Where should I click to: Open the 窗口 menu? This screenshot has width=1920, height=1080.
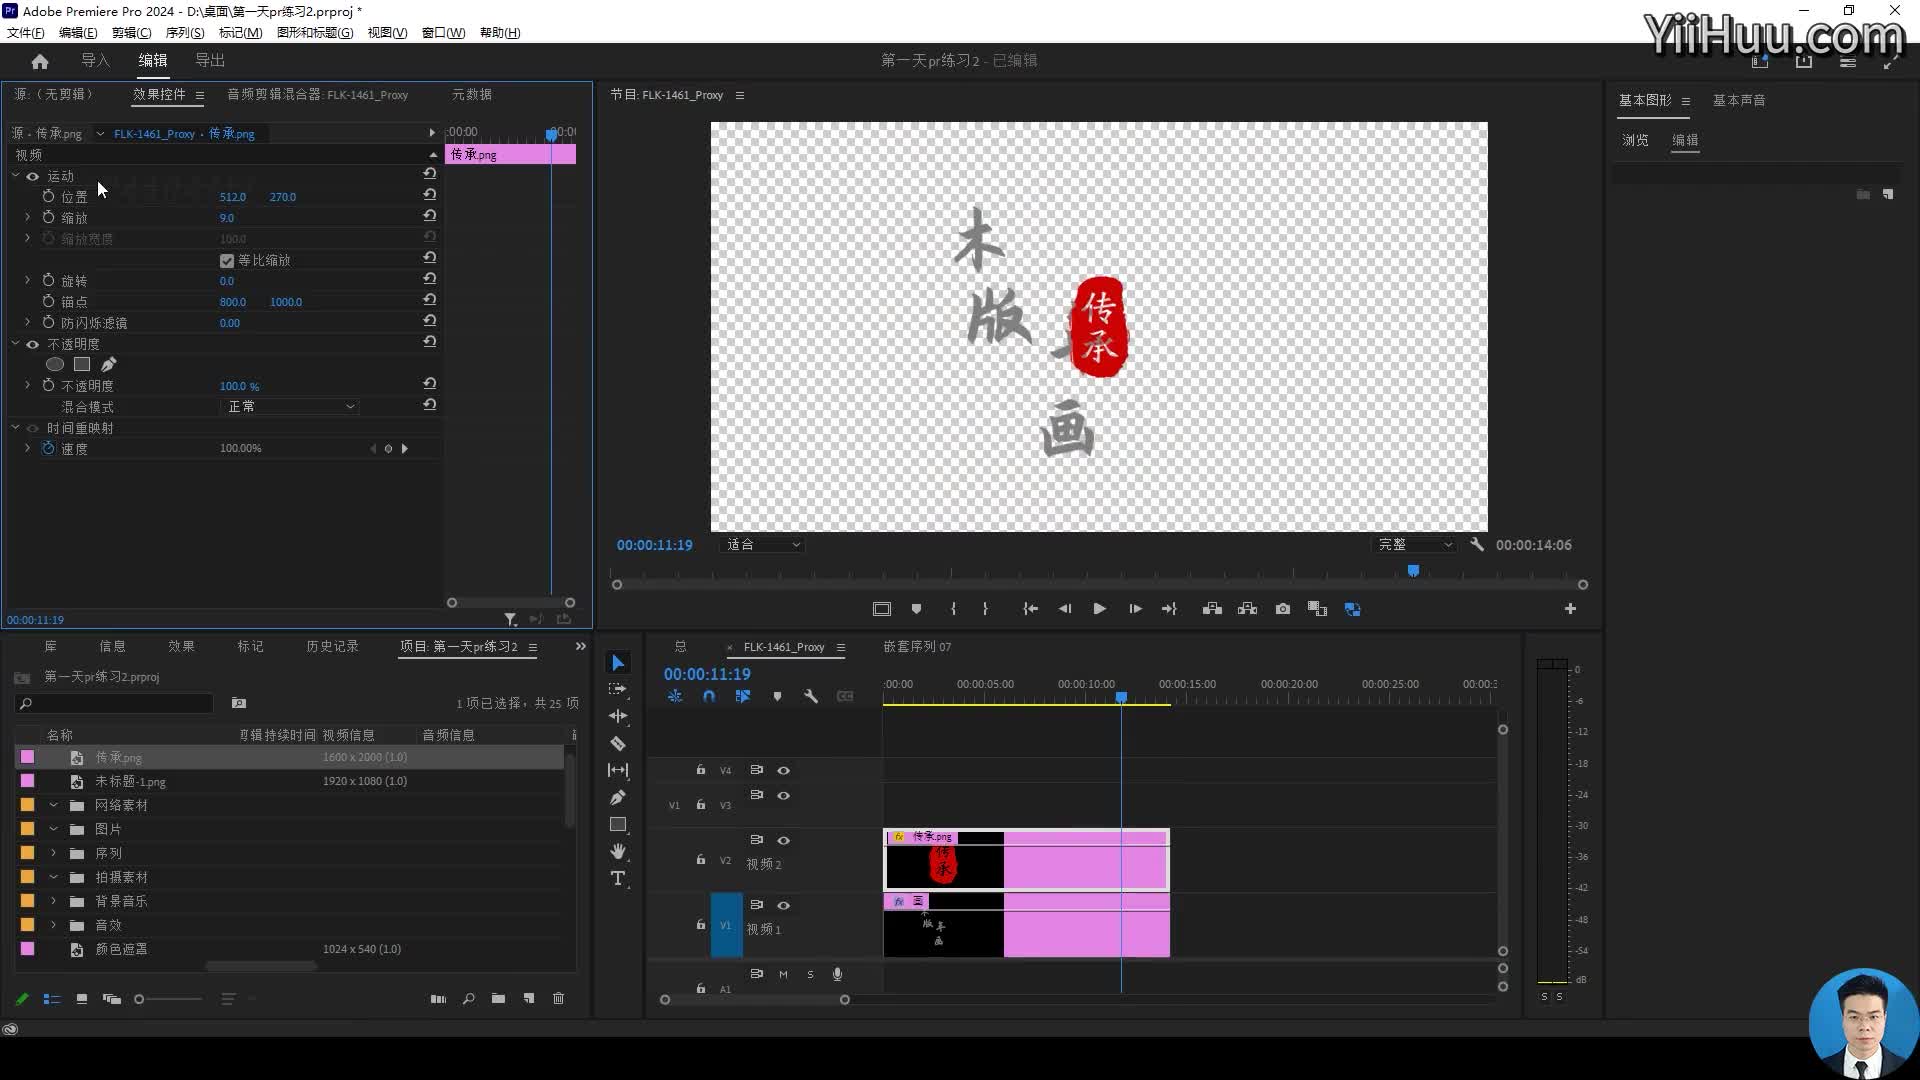tap(443, 32)
